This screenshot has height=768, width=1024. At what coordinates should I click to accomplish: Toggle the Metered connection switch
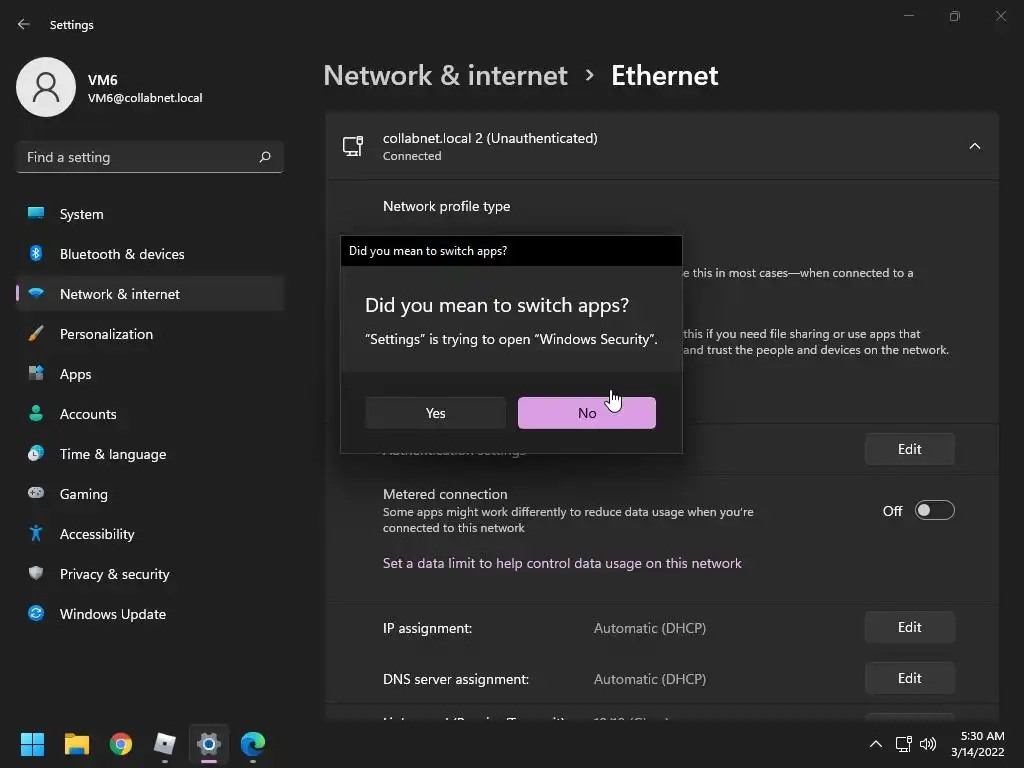935,511
